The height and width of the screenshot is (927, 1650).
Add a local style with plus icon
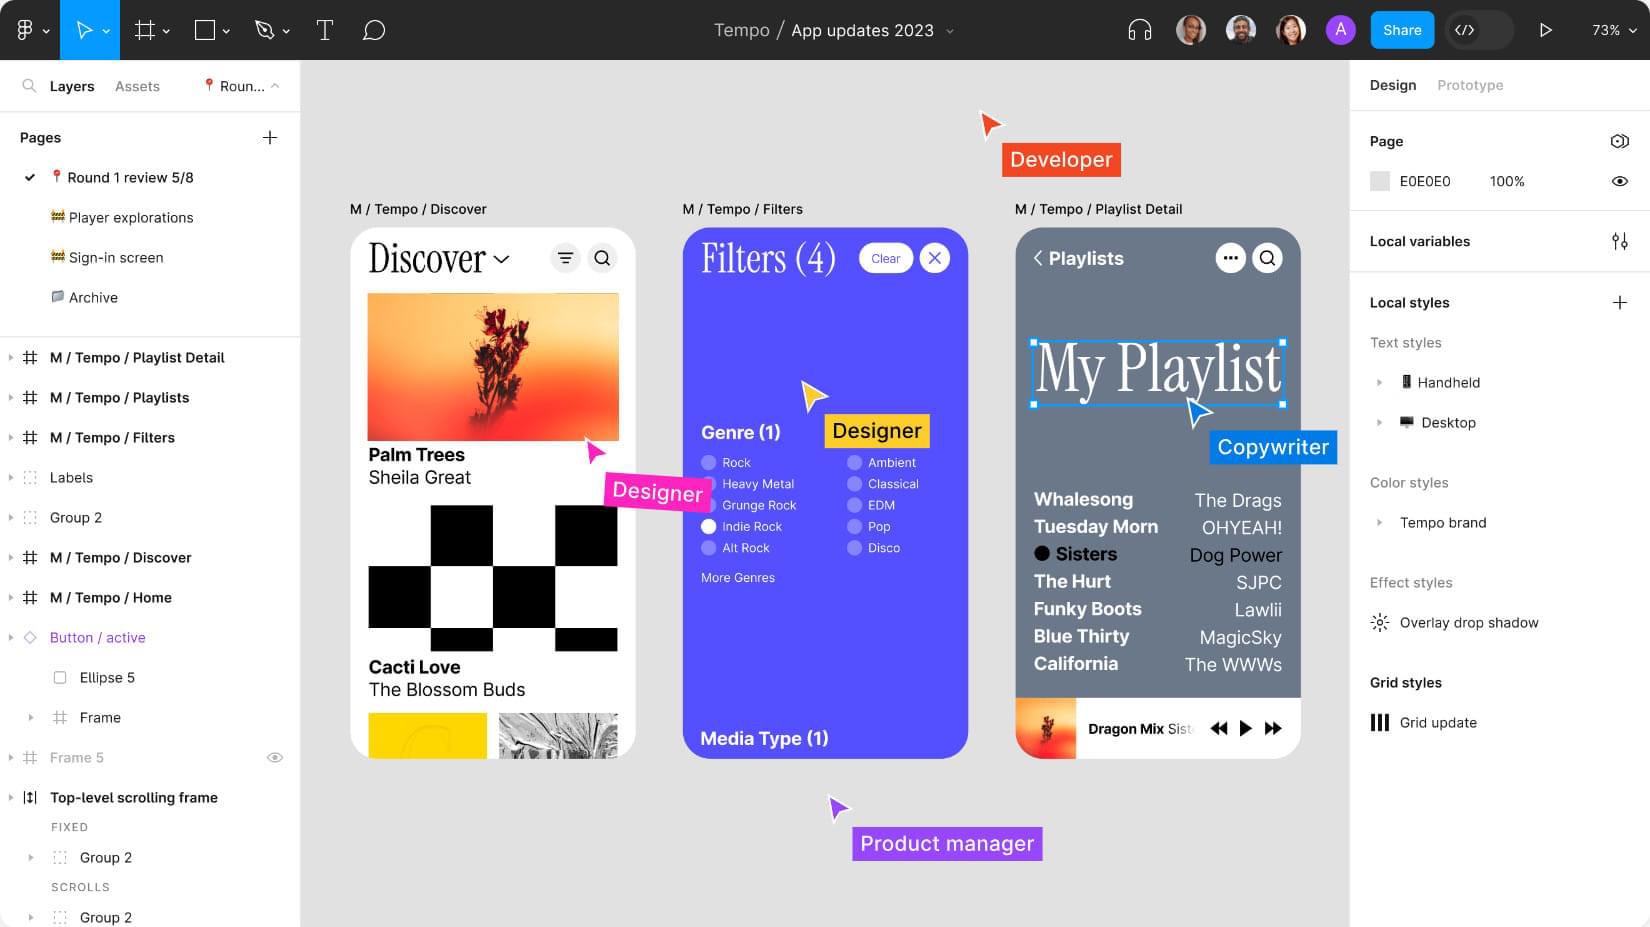click(x=1620, y=302)
